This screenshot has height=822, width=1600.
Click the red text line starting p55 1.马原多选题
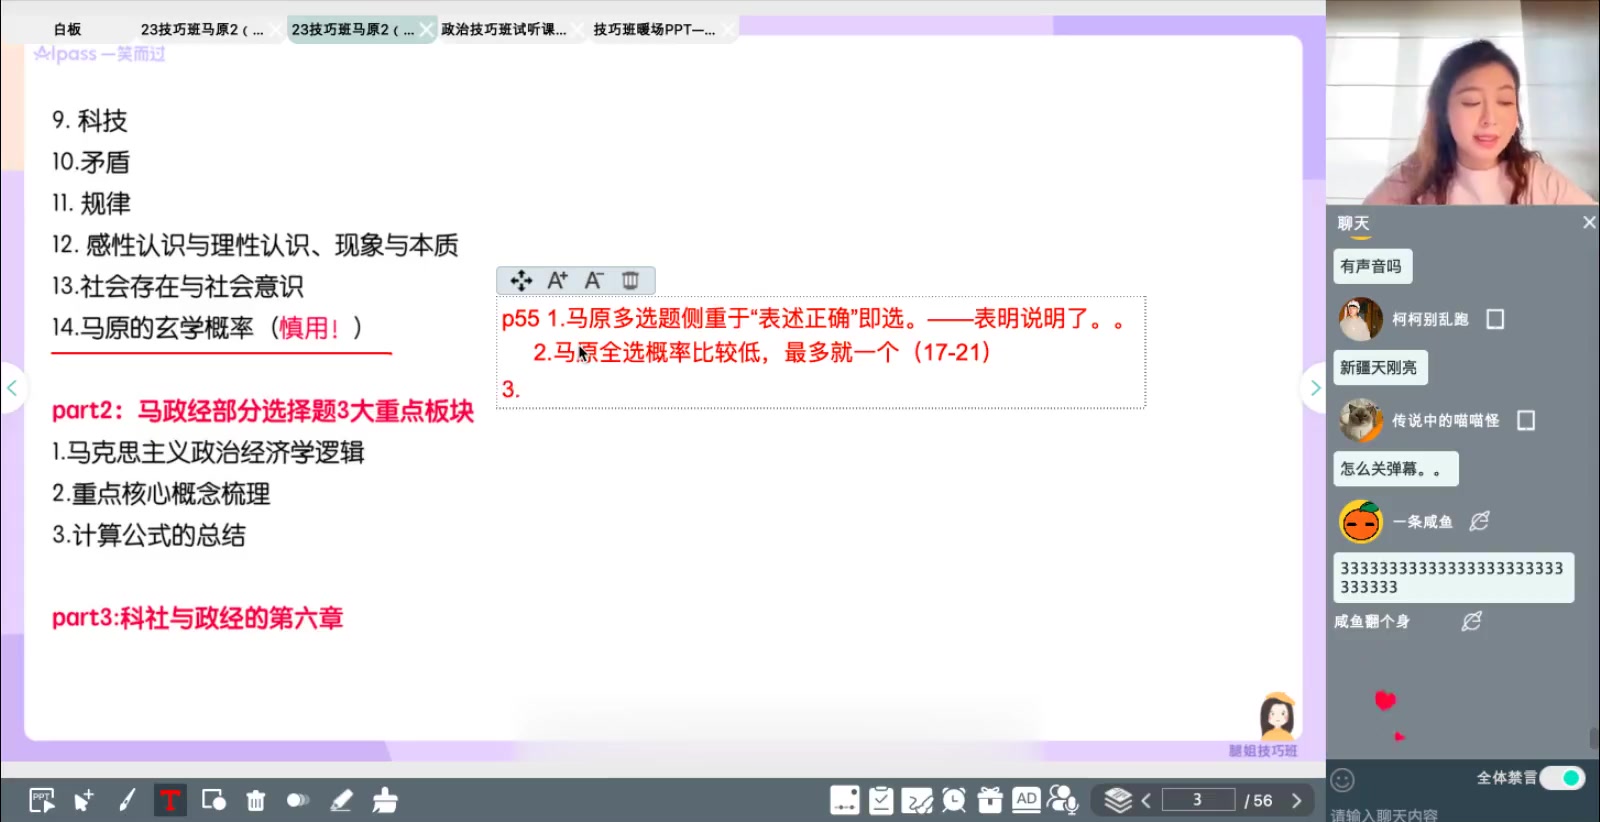(x=813, y=319)
